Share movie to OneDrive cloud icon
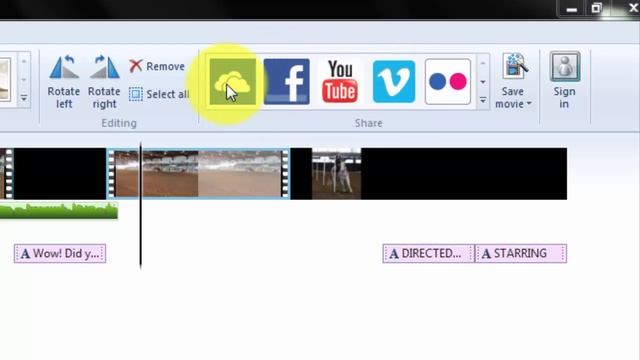 (x=233, y=81)
